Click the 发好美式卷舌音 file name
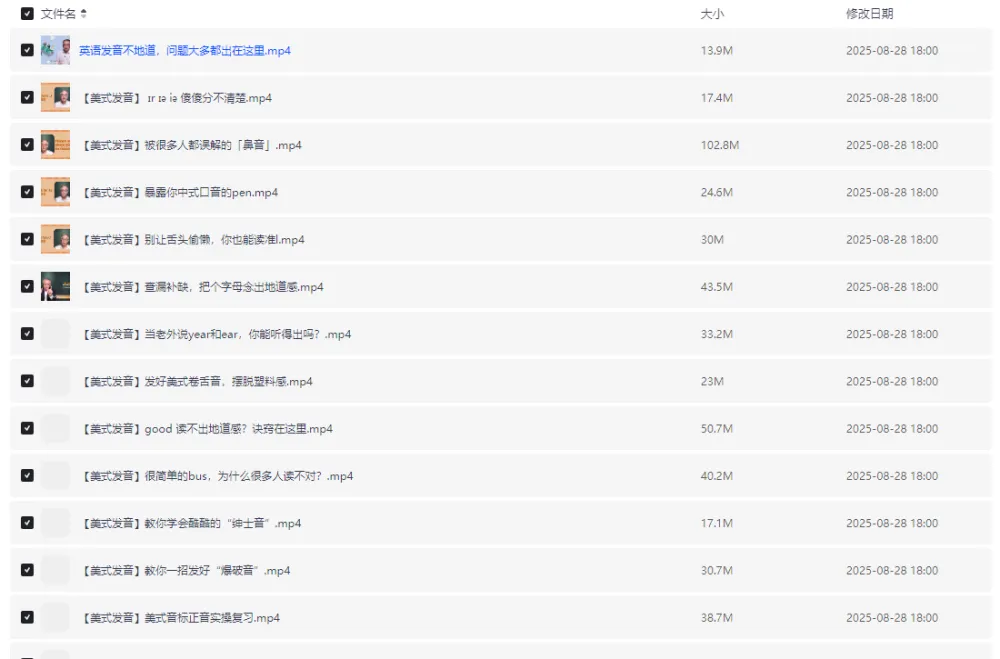Screen dimensions: 1000x659 pos(197,381)
